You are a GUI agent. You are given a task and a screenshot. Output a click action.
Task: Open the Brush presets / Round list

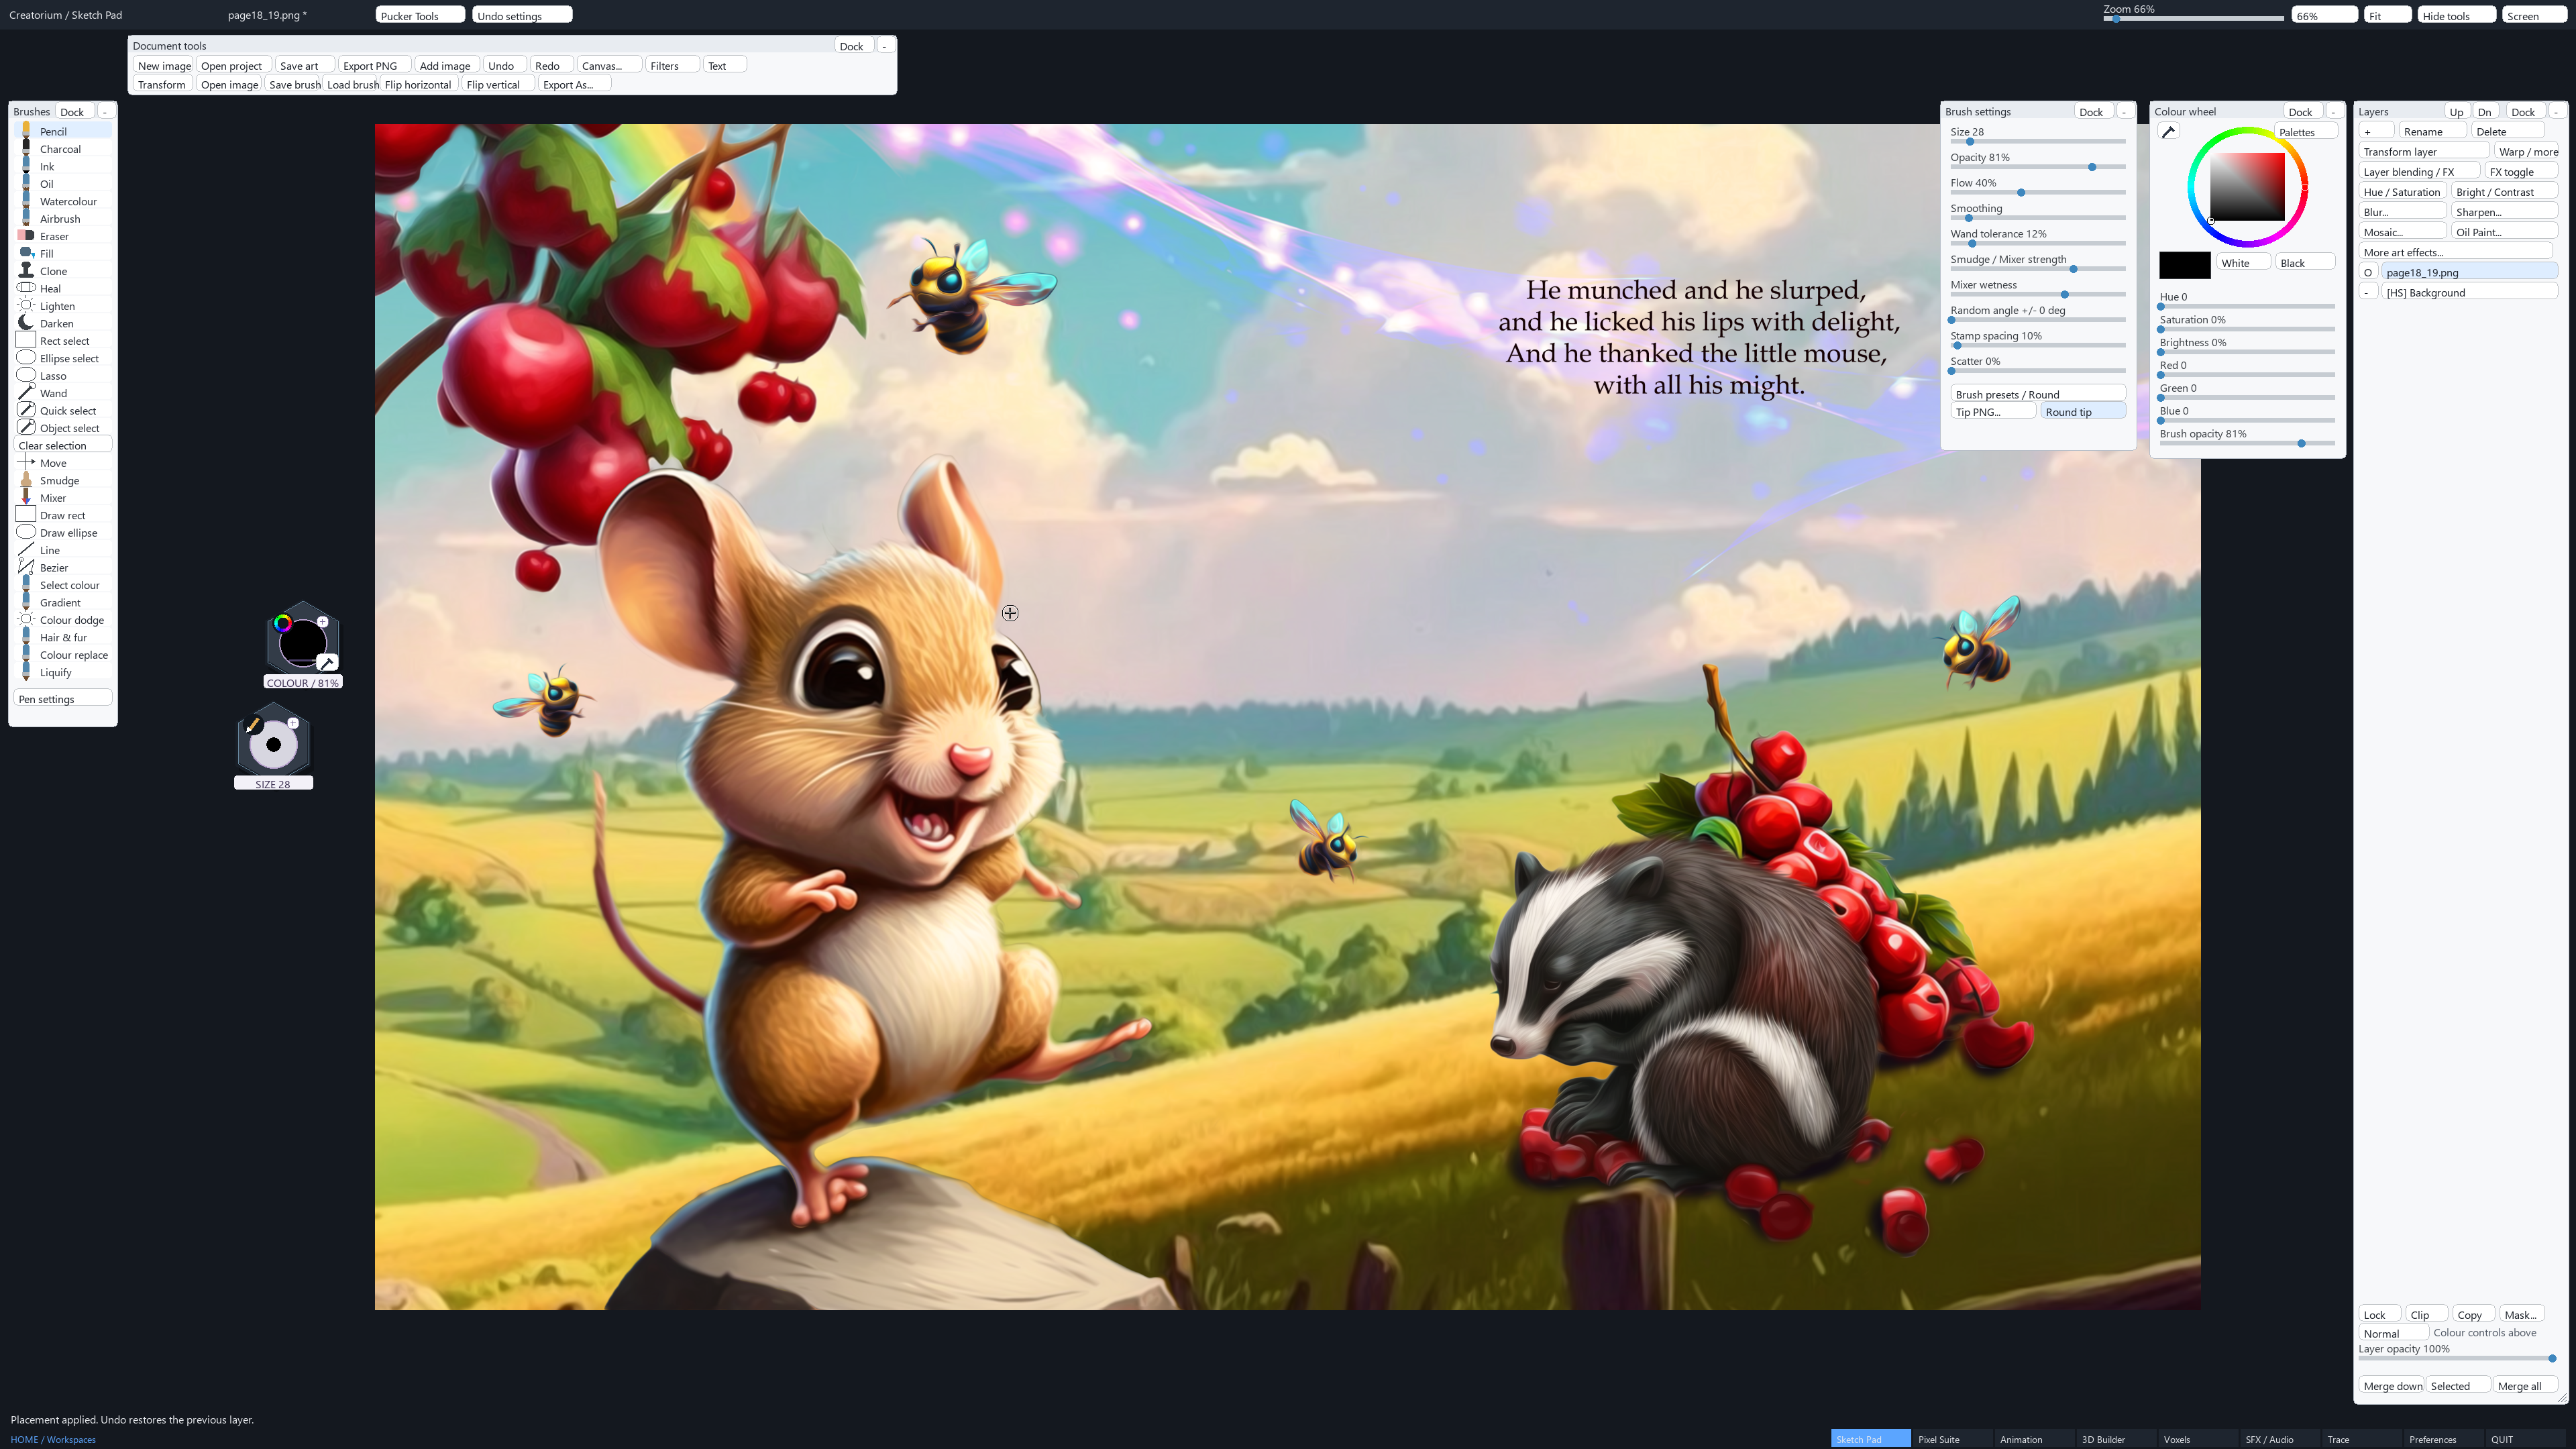pos(2038,394)
